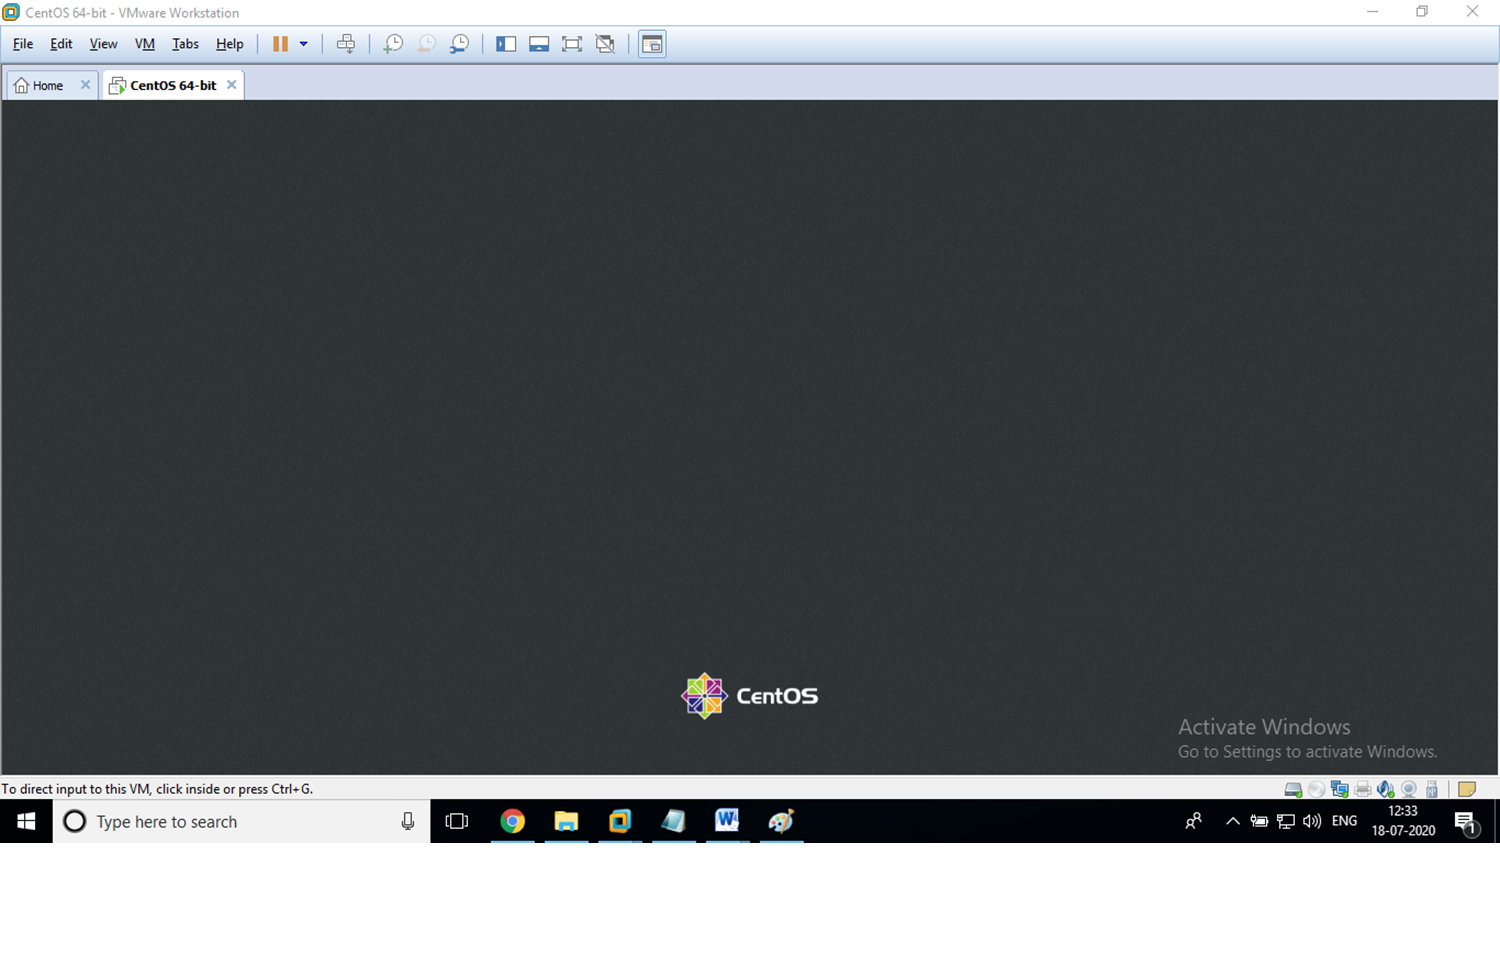1500x954 pixels.
Task: Take a snapshot of the VM
Action: tap(392, 43)
